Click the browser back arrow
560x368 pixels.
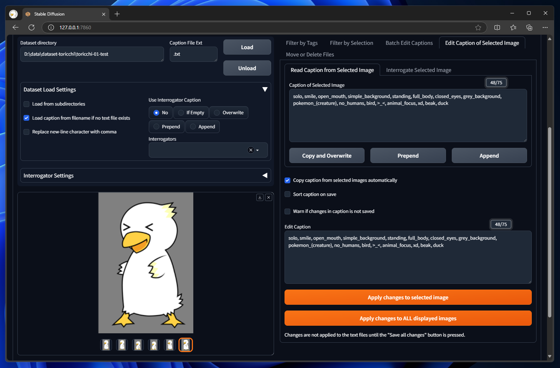(15, 28)
